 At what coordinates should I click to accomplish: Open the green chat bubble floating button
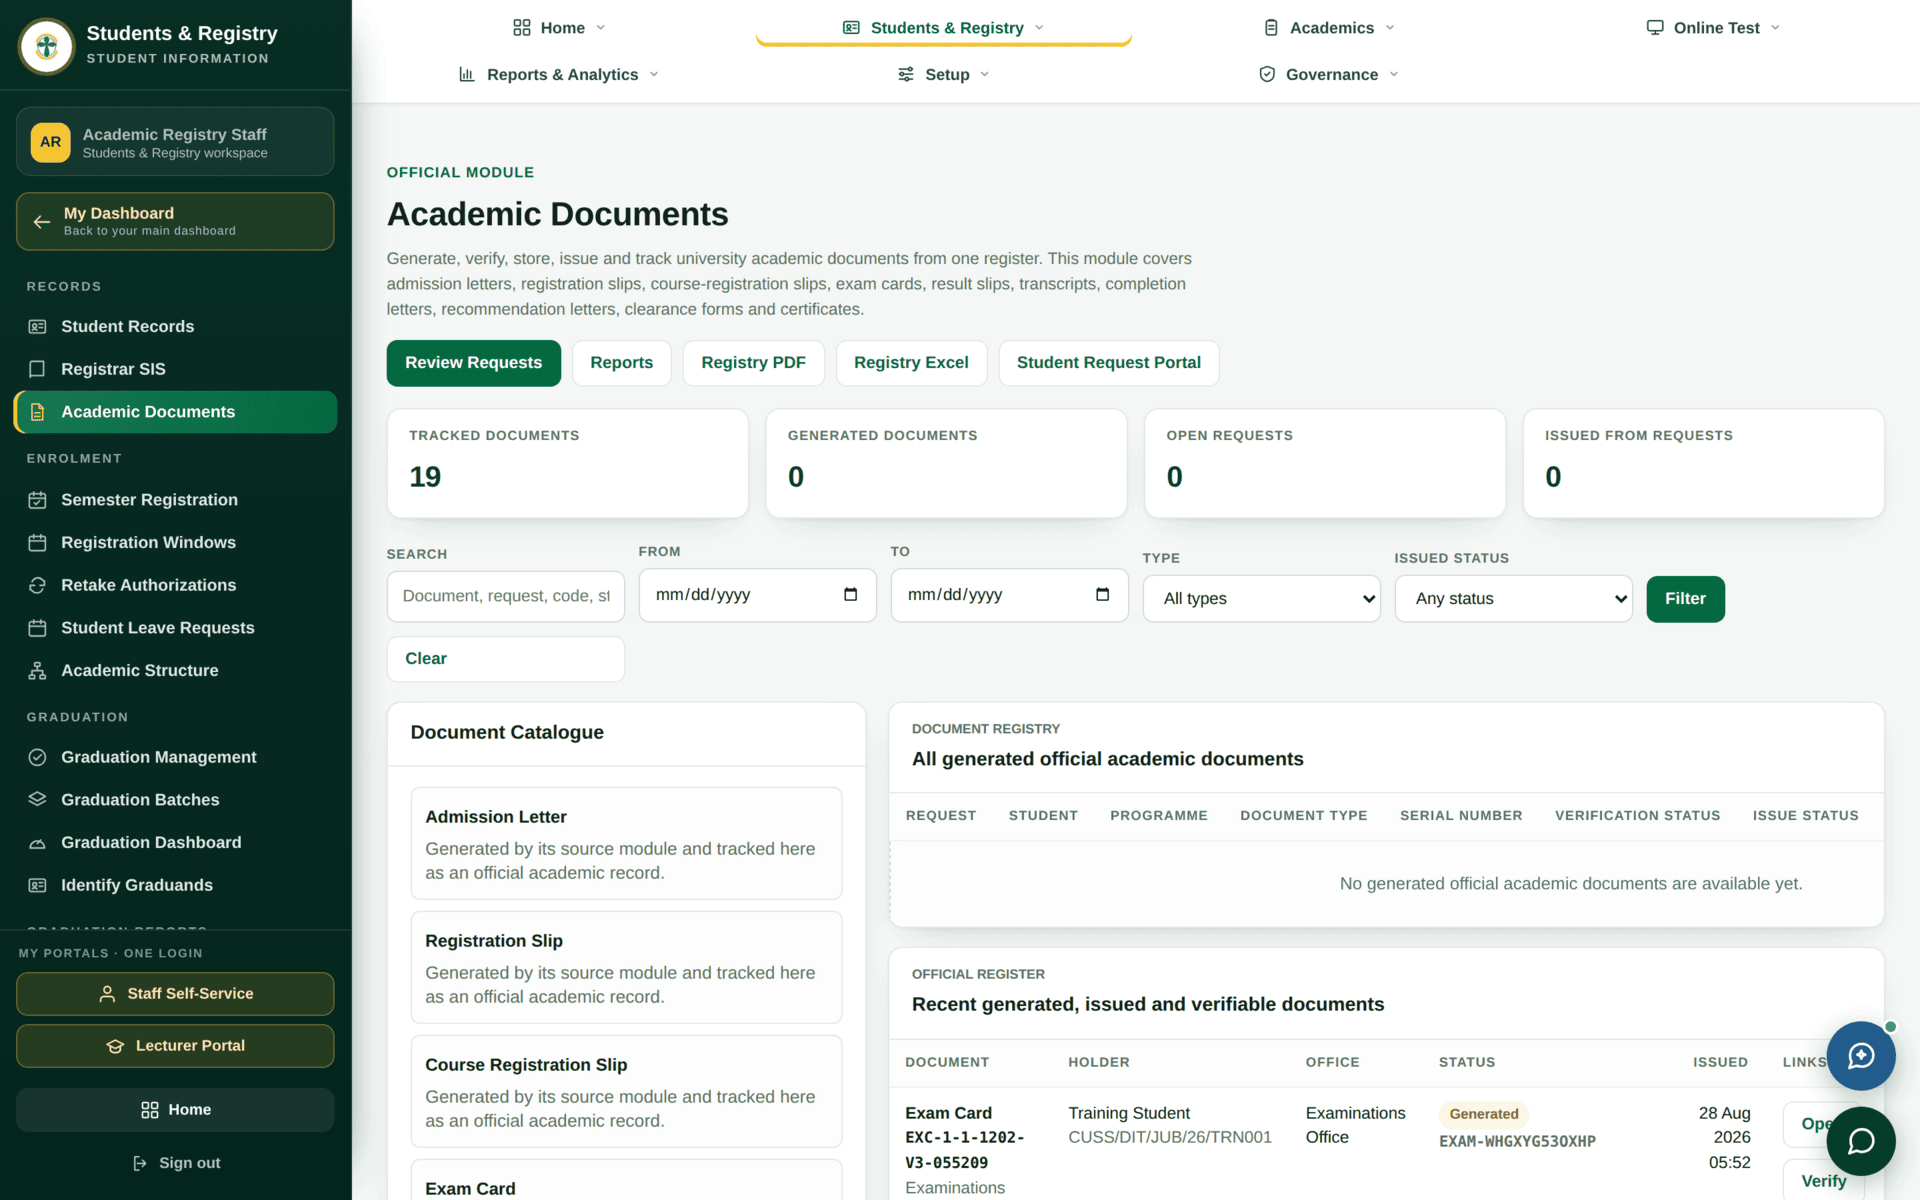coord(1861,1142)
